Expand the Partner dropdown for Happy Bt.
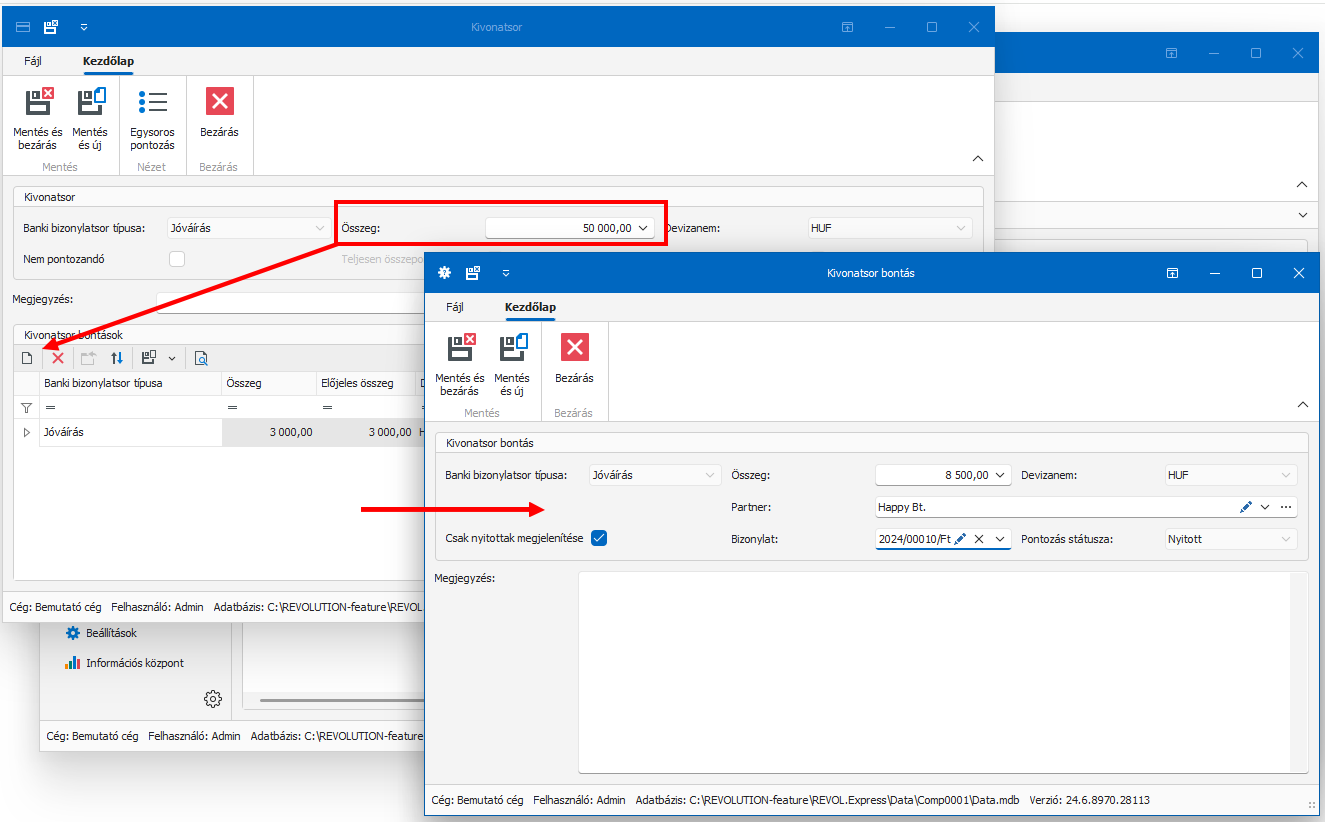 1265,507
